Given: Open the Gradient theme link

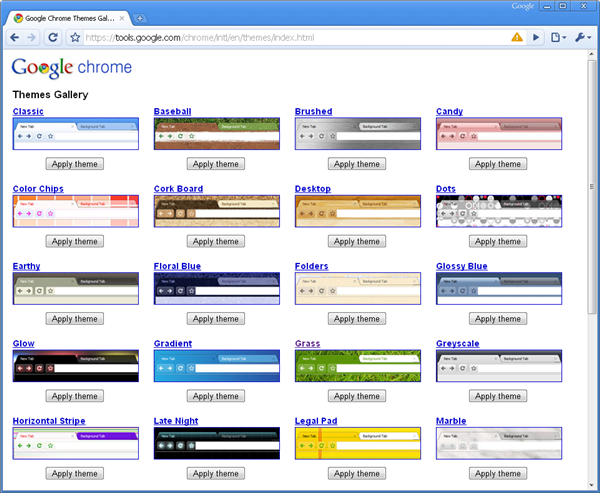Looking at the screenshot, I should (173, 343).
